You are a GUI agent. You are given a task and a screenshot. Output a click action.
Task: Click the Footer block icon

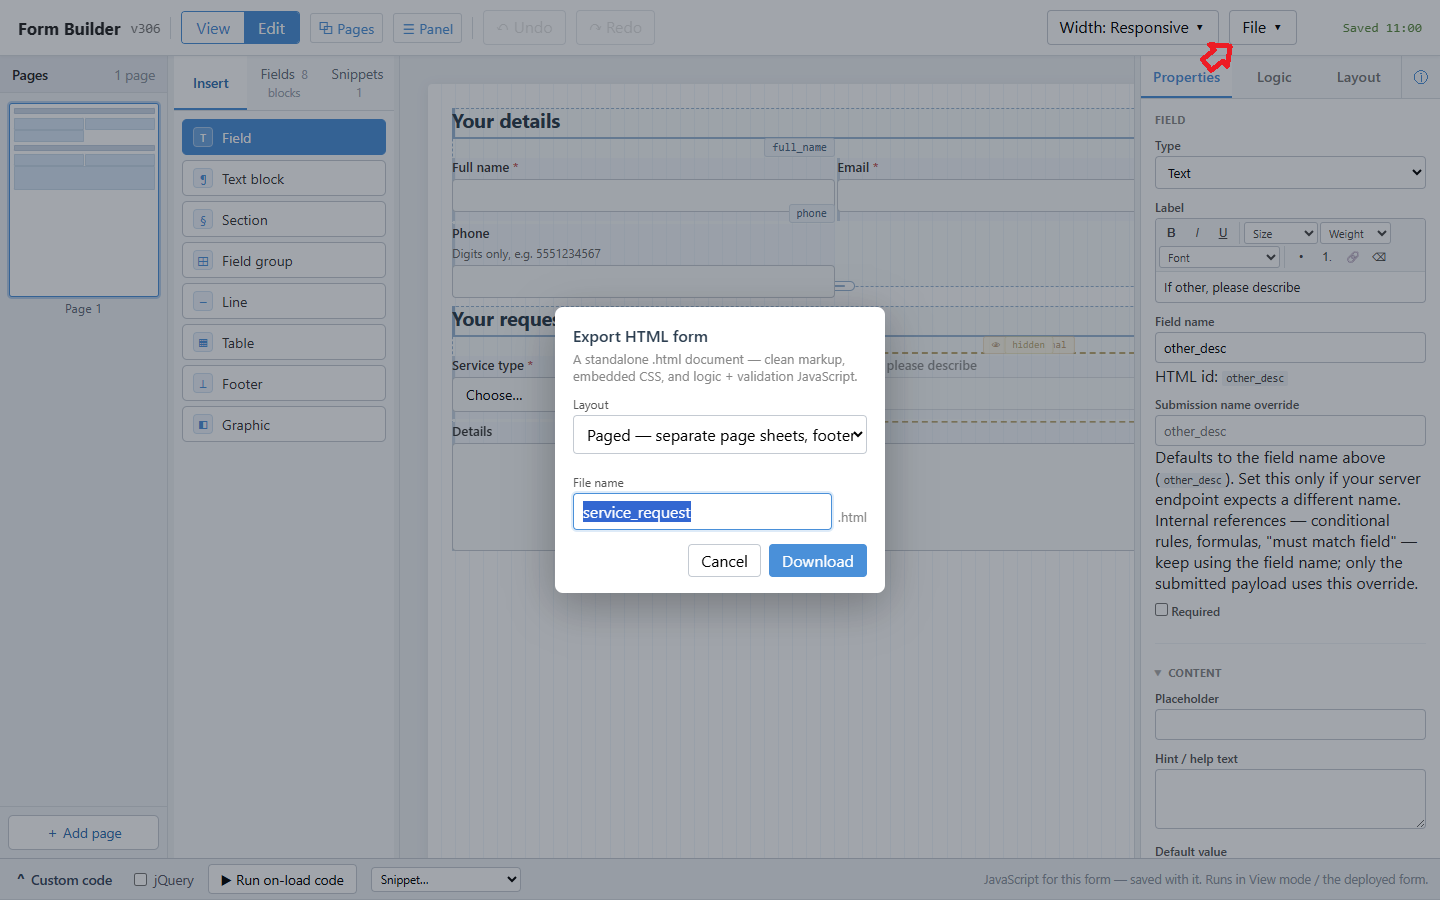pyautogui.click(x=203, y=384)
